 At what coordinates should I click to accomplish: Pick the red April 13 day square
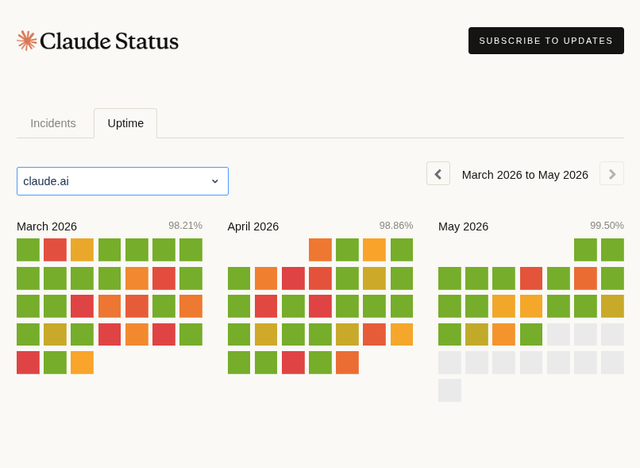point(266,306)
